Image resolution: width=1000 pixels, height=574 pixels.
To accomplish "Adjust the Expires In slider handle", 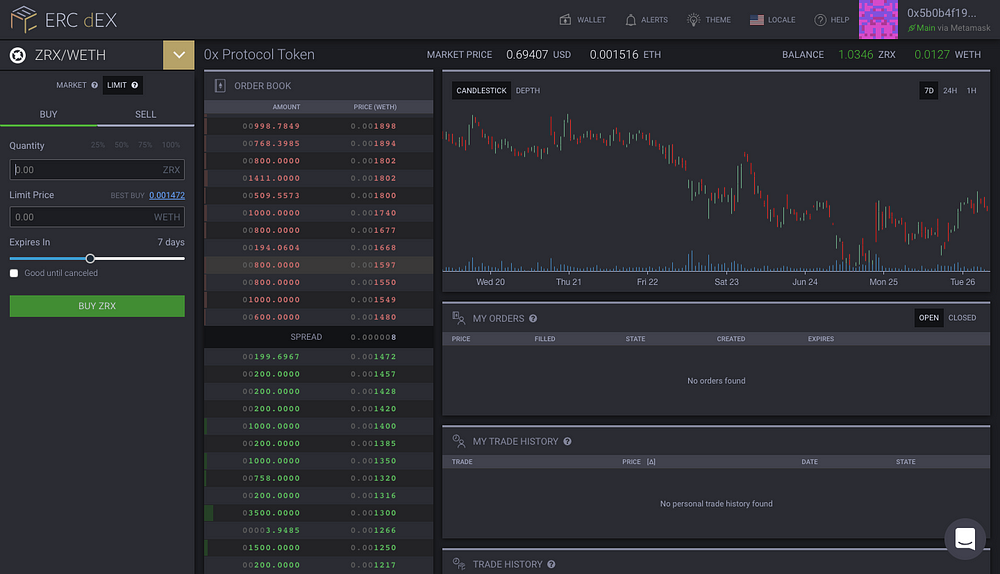I will point(91,258).
